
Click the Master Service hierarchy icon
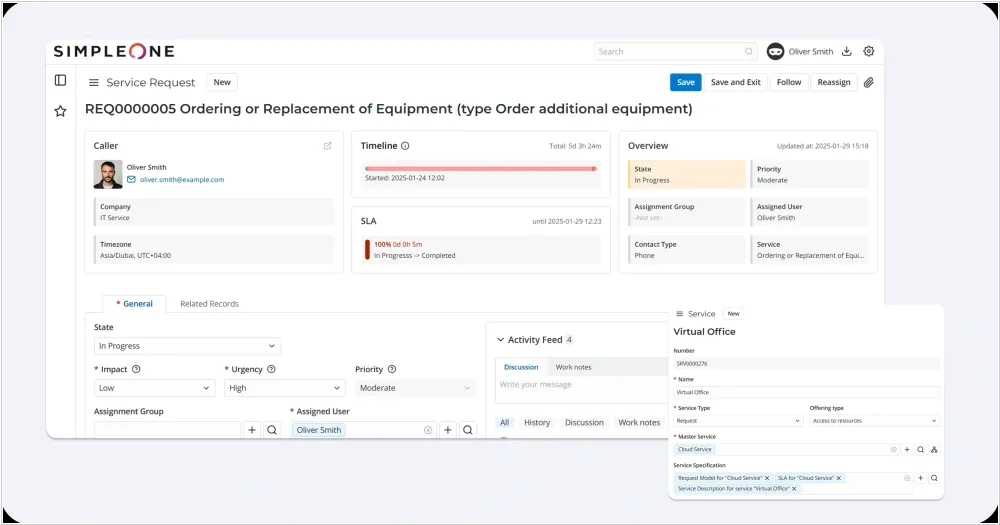(933, 449)
